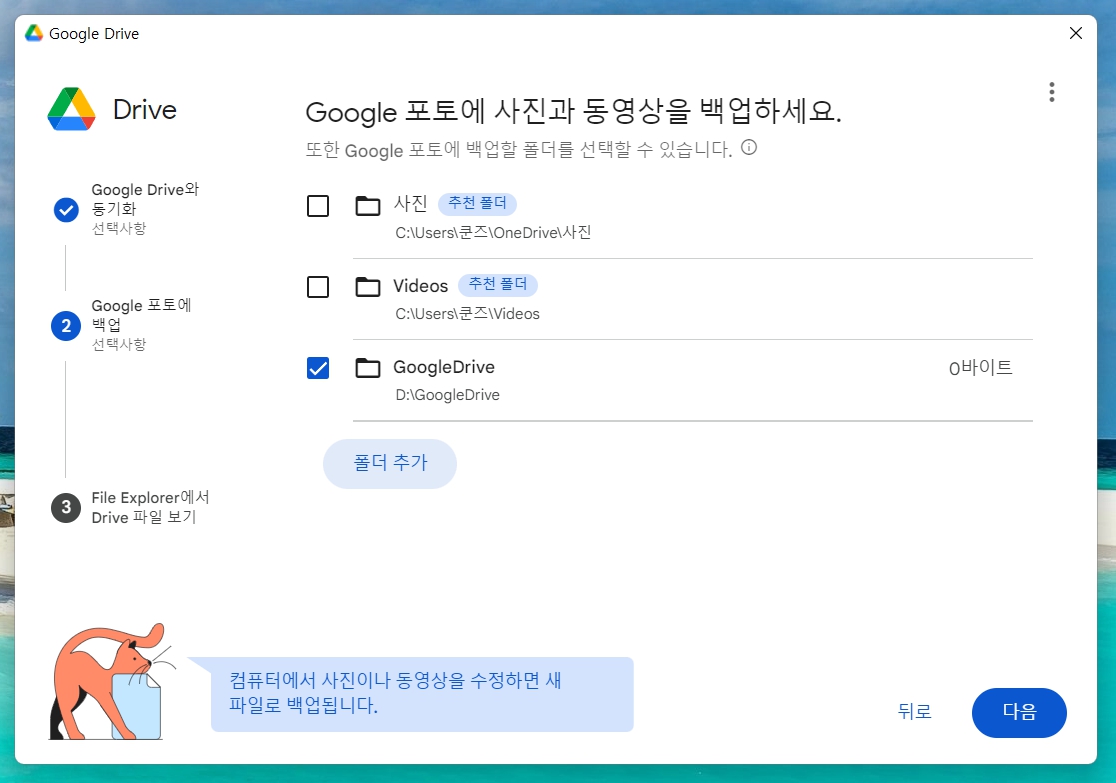
Task: Check the 사진 folder checkbox
Action: pos(317,206)
